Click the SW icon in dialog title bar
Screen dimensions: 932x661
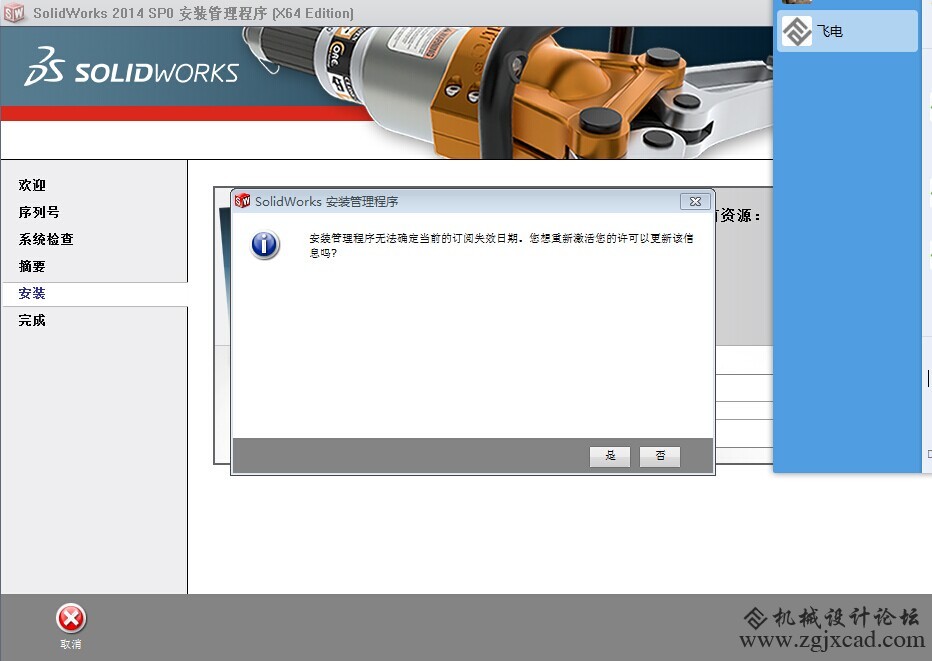(x=243, y=201)
